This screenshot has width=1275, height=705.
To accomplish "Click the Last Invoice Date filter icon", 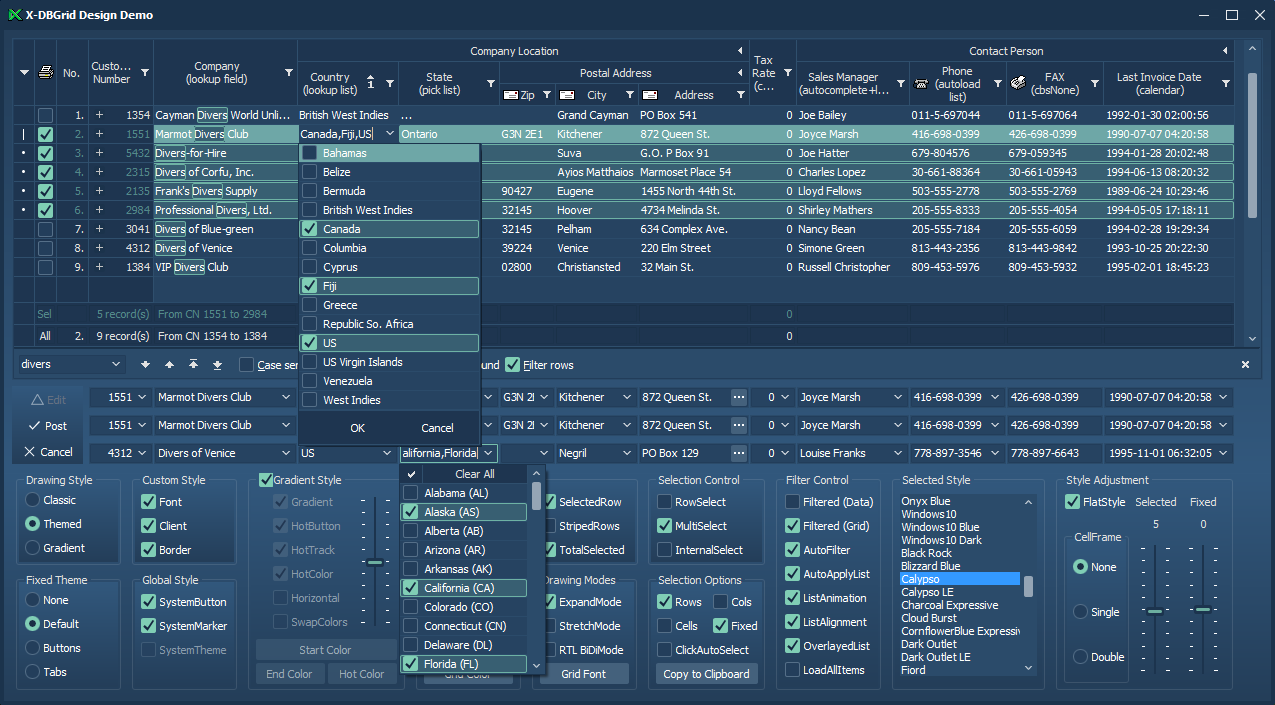I will click(x=1226, y=83).
